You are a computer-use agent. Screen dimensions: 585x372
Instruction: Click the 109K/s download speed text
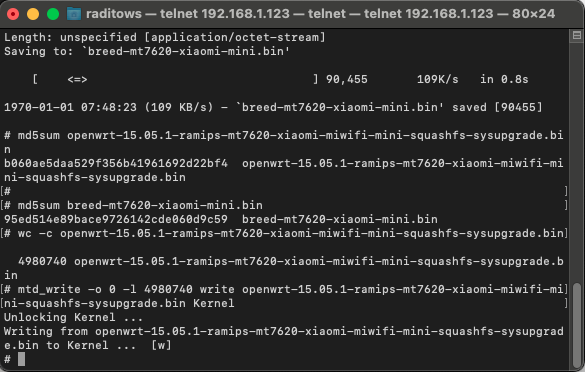438,79
